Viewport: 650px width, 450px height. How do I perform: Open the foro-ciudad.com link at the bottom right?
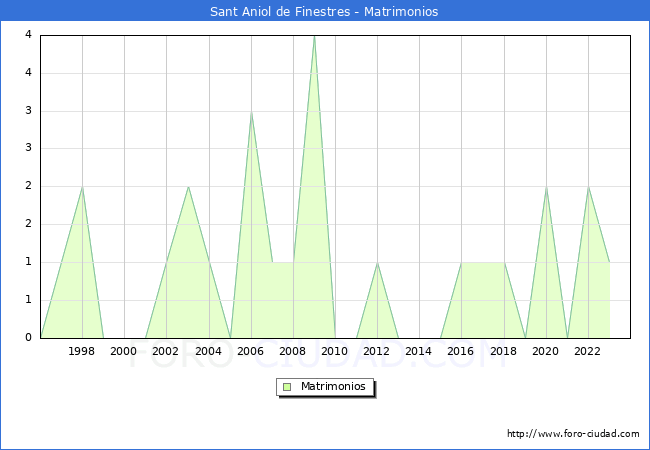pos(573,434)
